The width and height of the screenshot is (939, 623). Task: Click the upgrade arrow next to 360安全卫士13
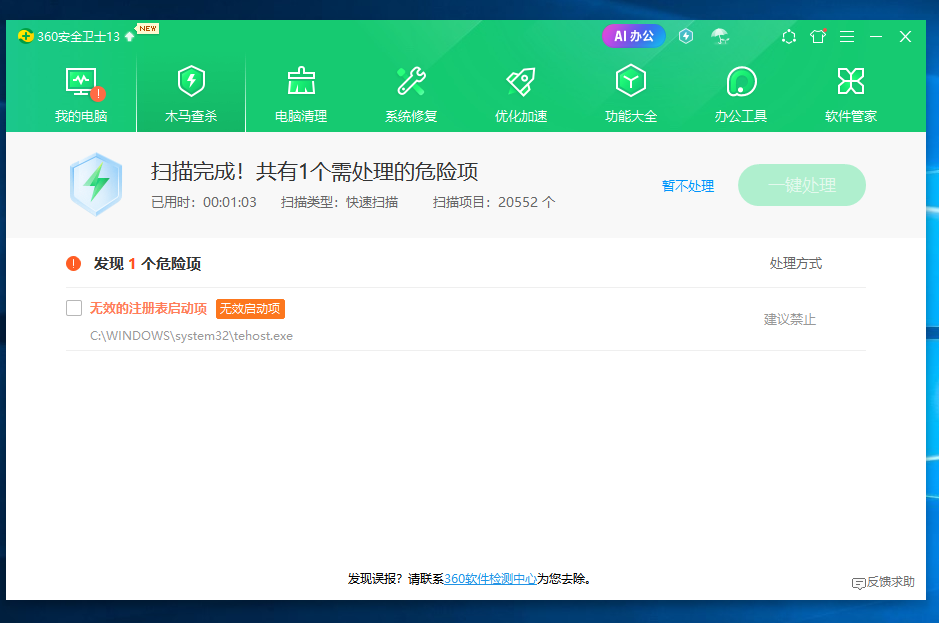click(129, 37)
